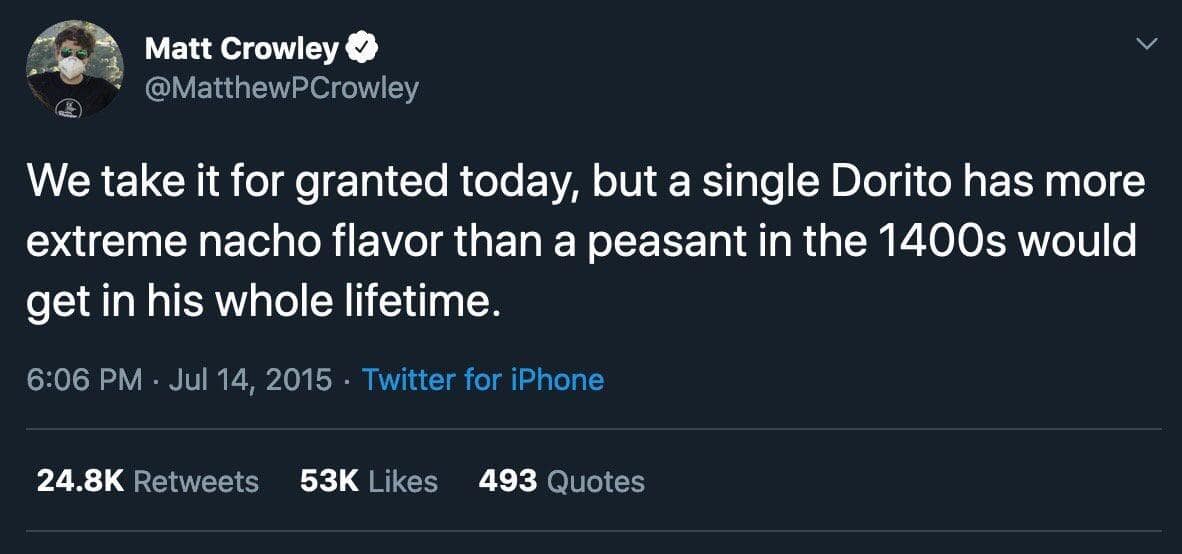The height and width of the screenshot is (554, 1182).
Task: Click the Quotes label text
Action: (596, 481)
